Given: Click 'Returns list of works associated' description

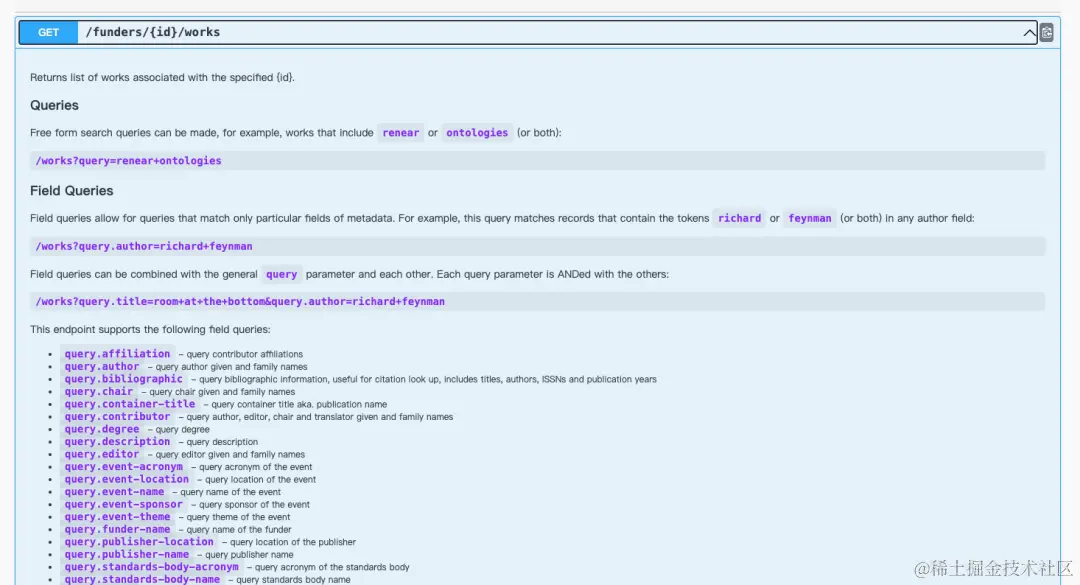Looking at the screenshot, I should 162,77.
